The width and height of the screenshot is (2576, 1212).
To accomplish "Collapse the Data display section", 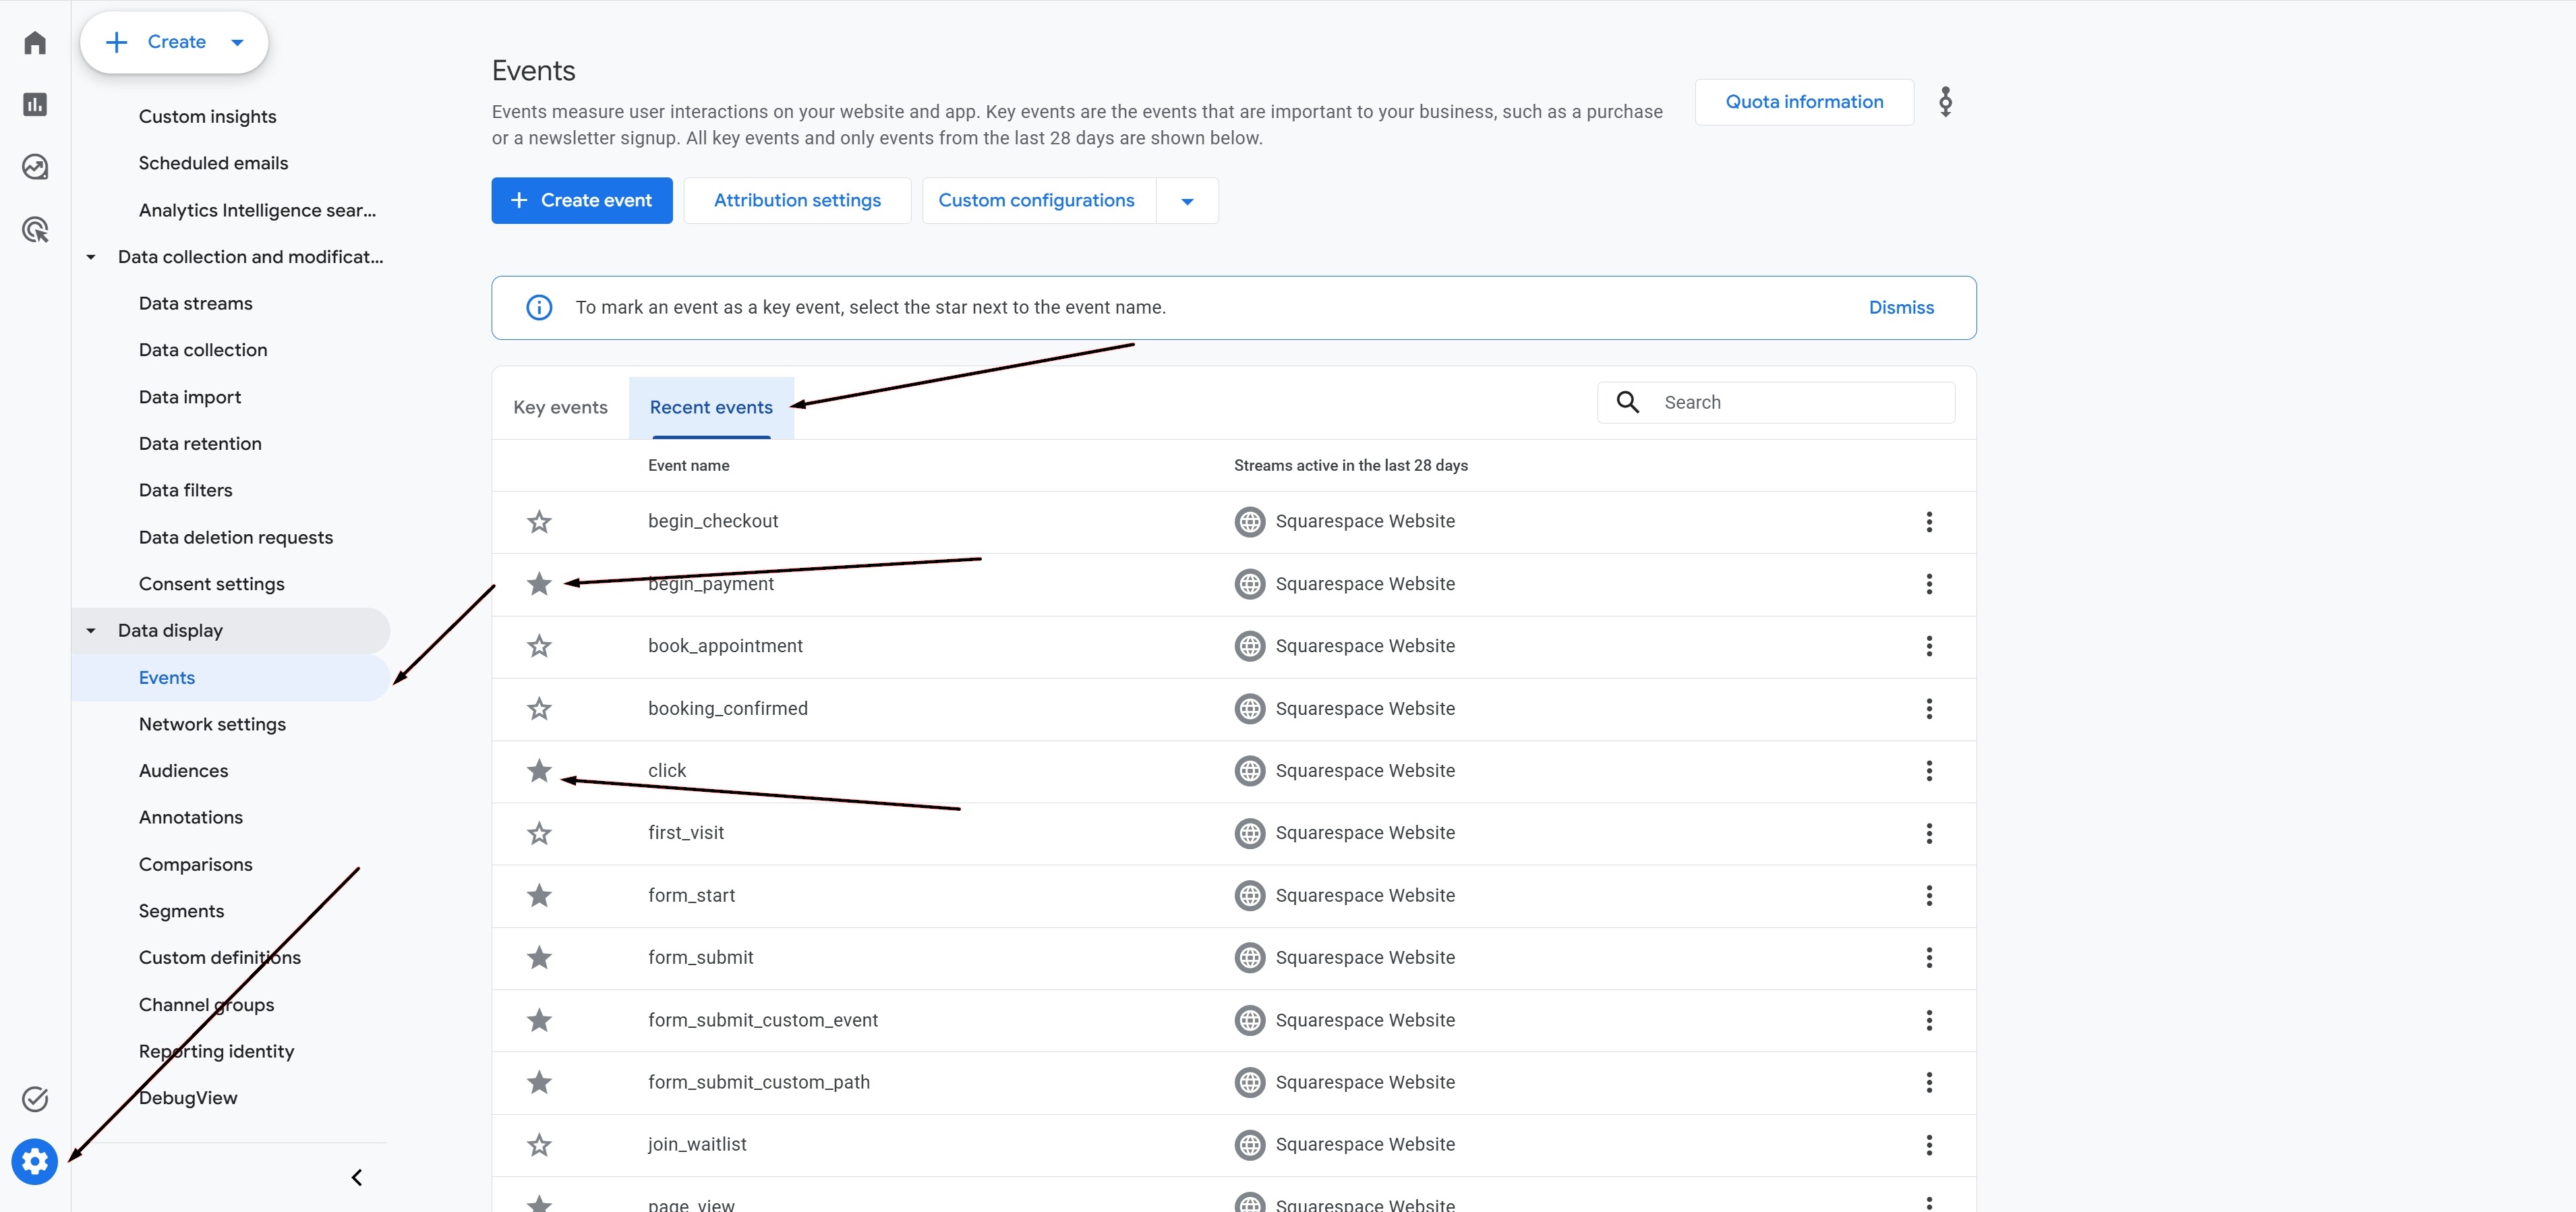I will click(91, 631).
